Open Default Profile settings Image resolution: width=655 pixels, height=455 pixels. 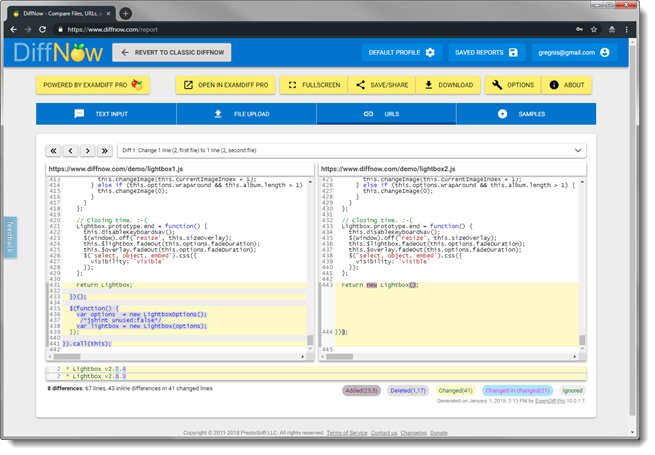[402, 53]
